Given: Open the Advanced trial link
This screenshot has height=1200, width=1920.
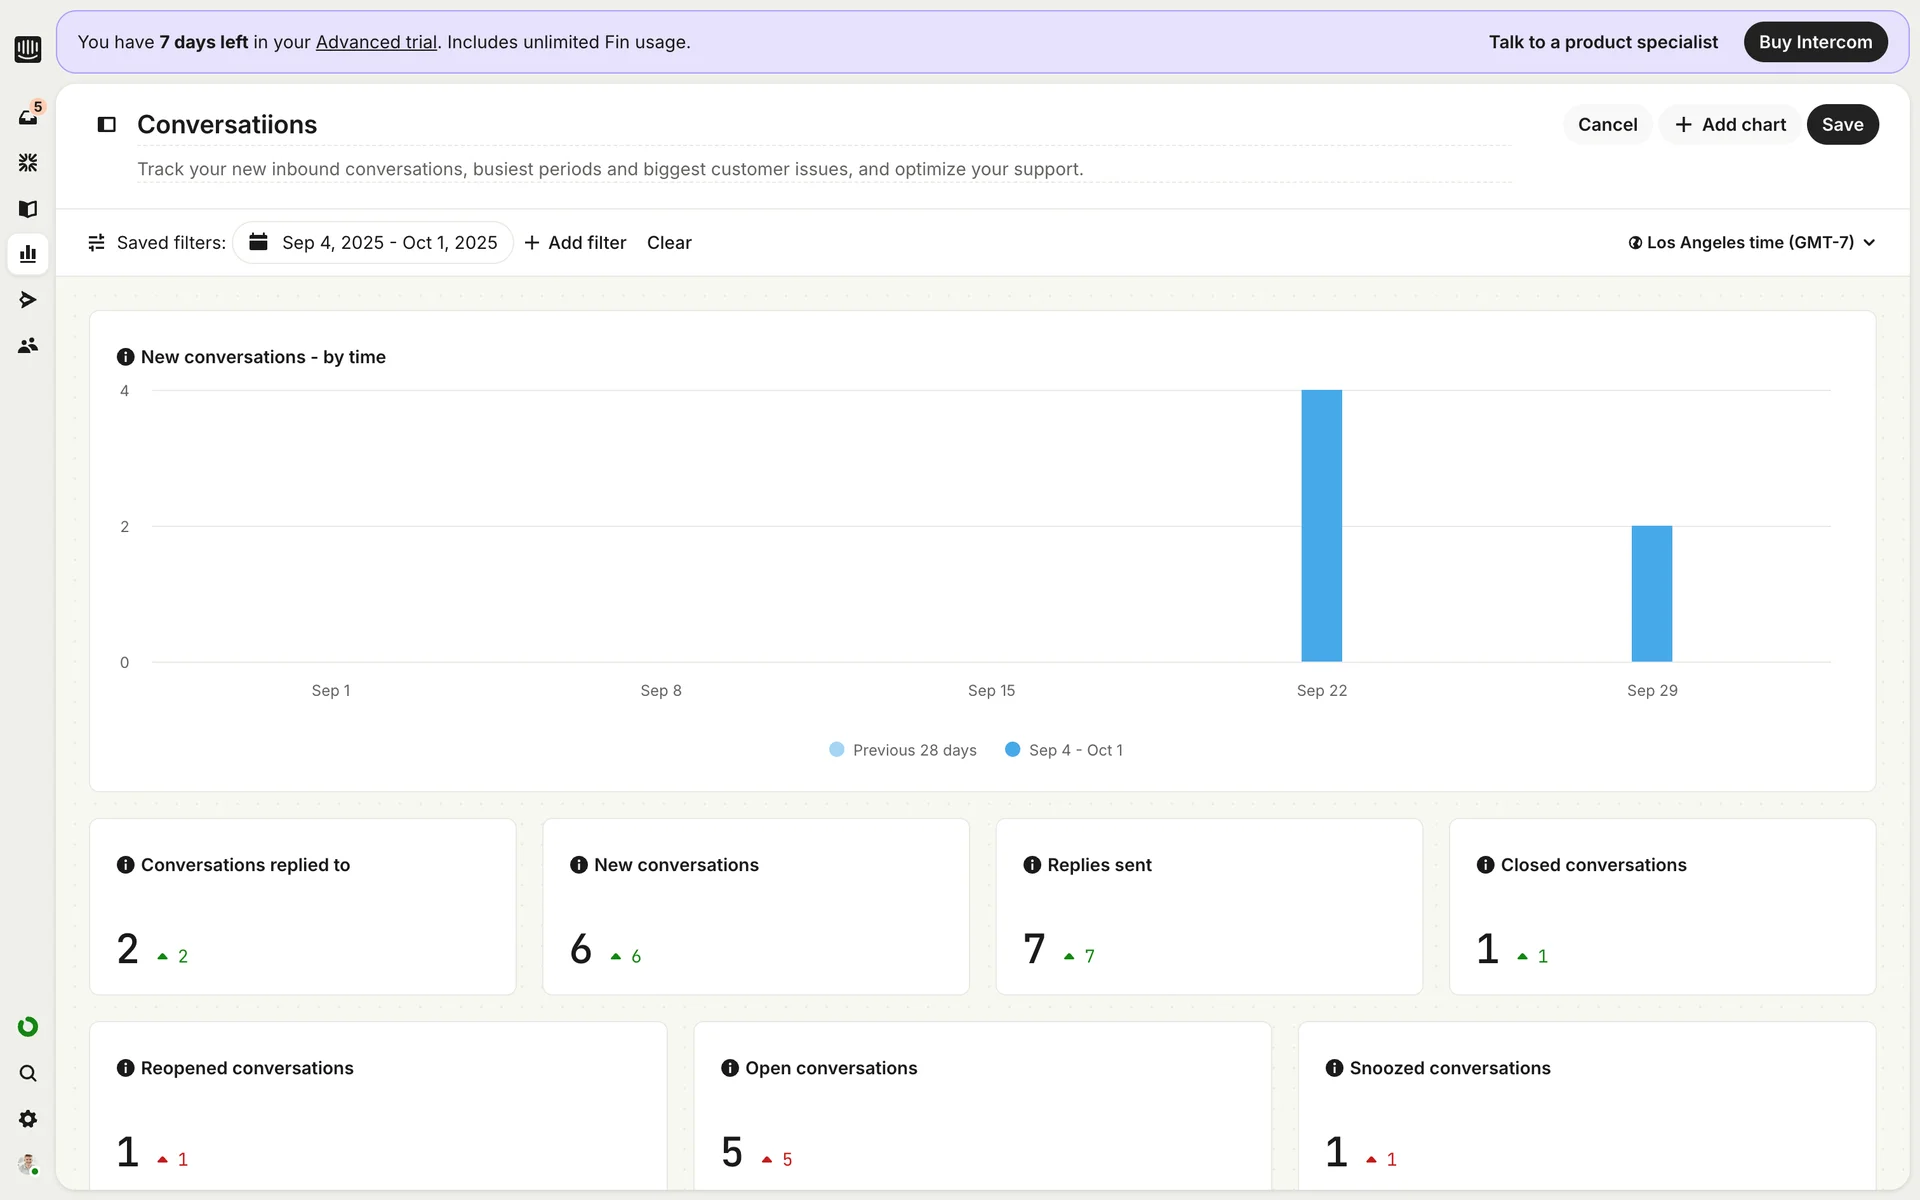Looking at the screenshot, I should (x=376, y=42).
